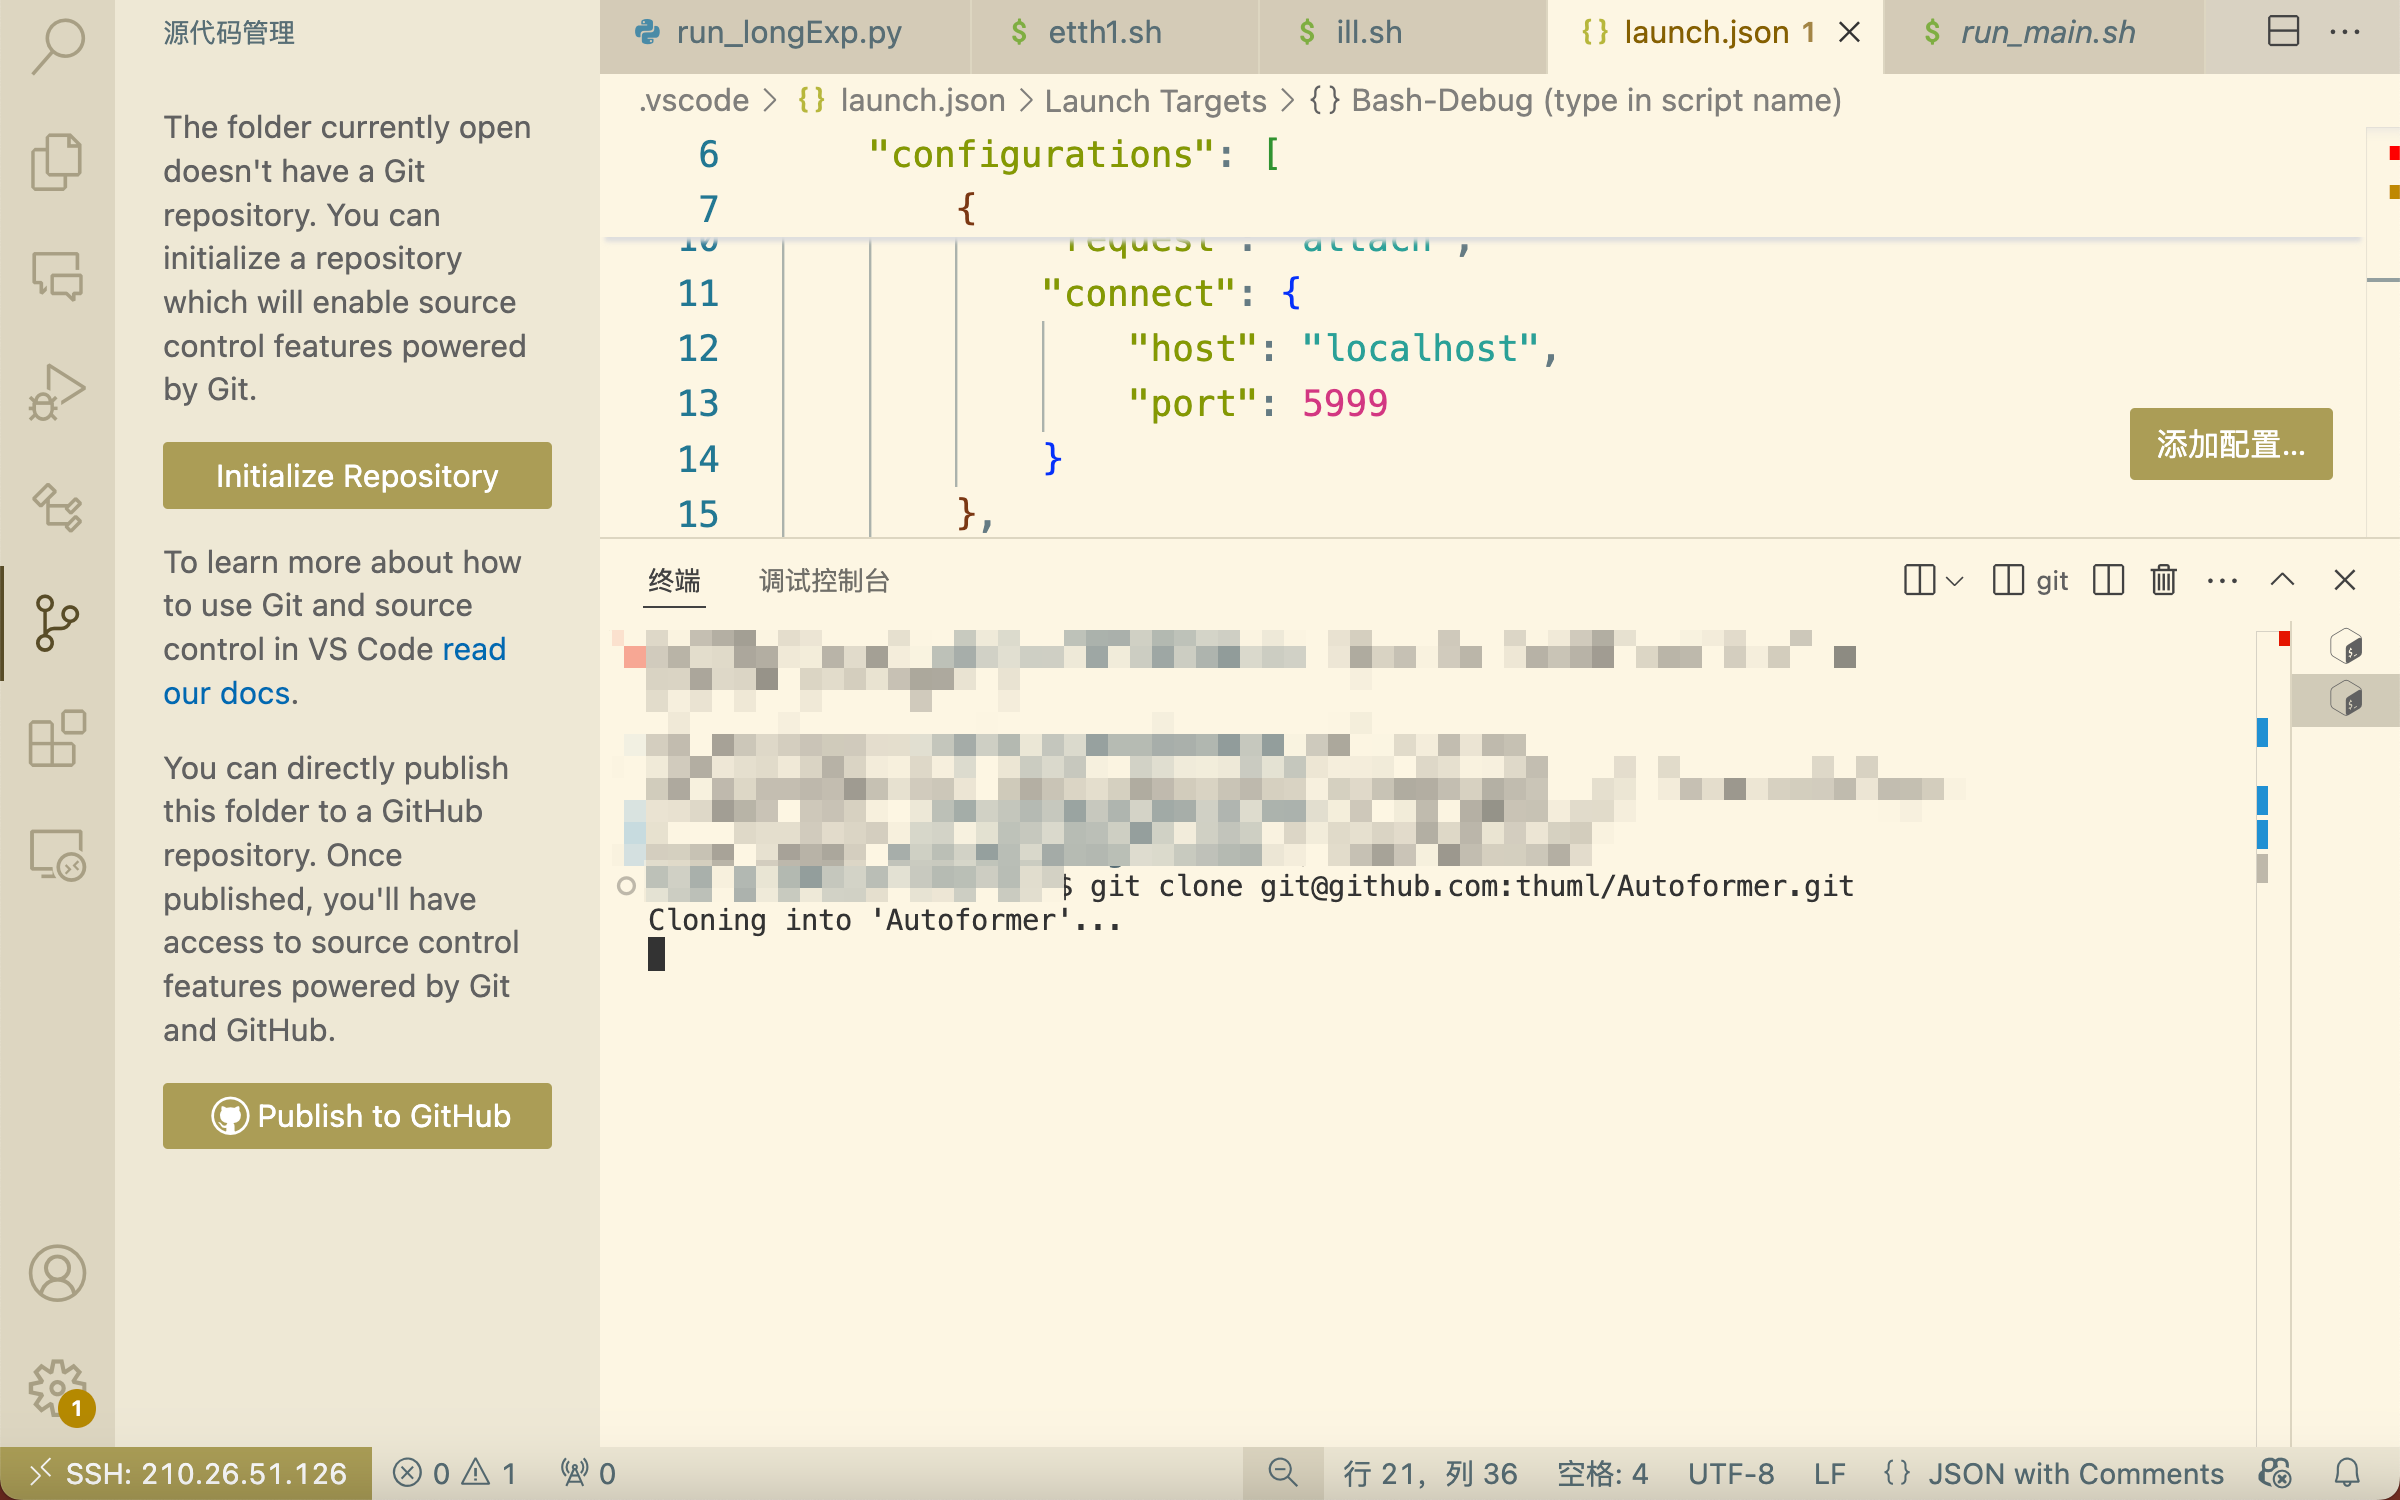Click the launch.json breadcrumb item
Image resolution: width=2400 pixels, height=1500 pixels.
point(902,100)
